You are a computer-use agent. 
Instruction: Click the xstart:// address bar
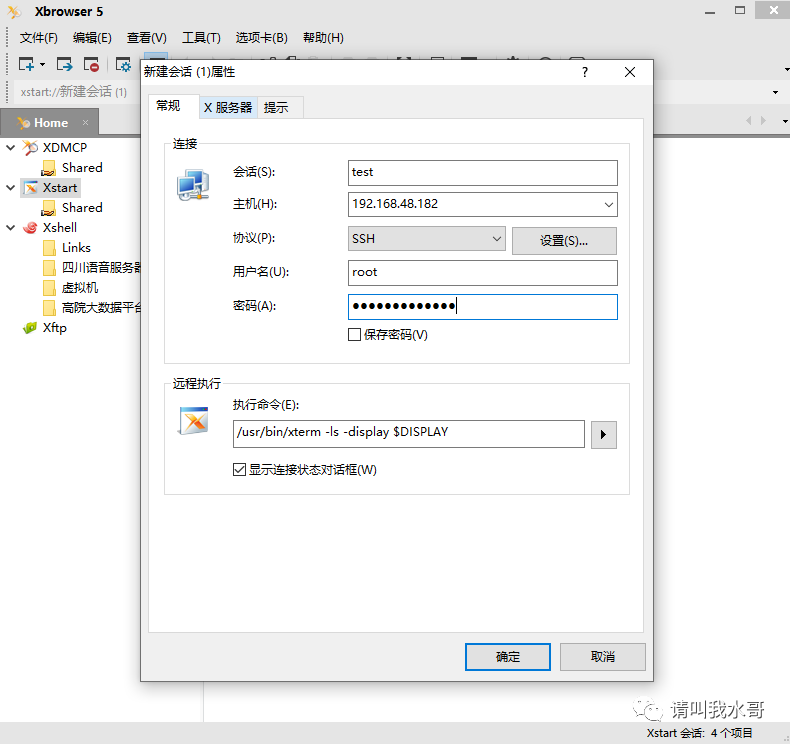[x=75, y=92]
